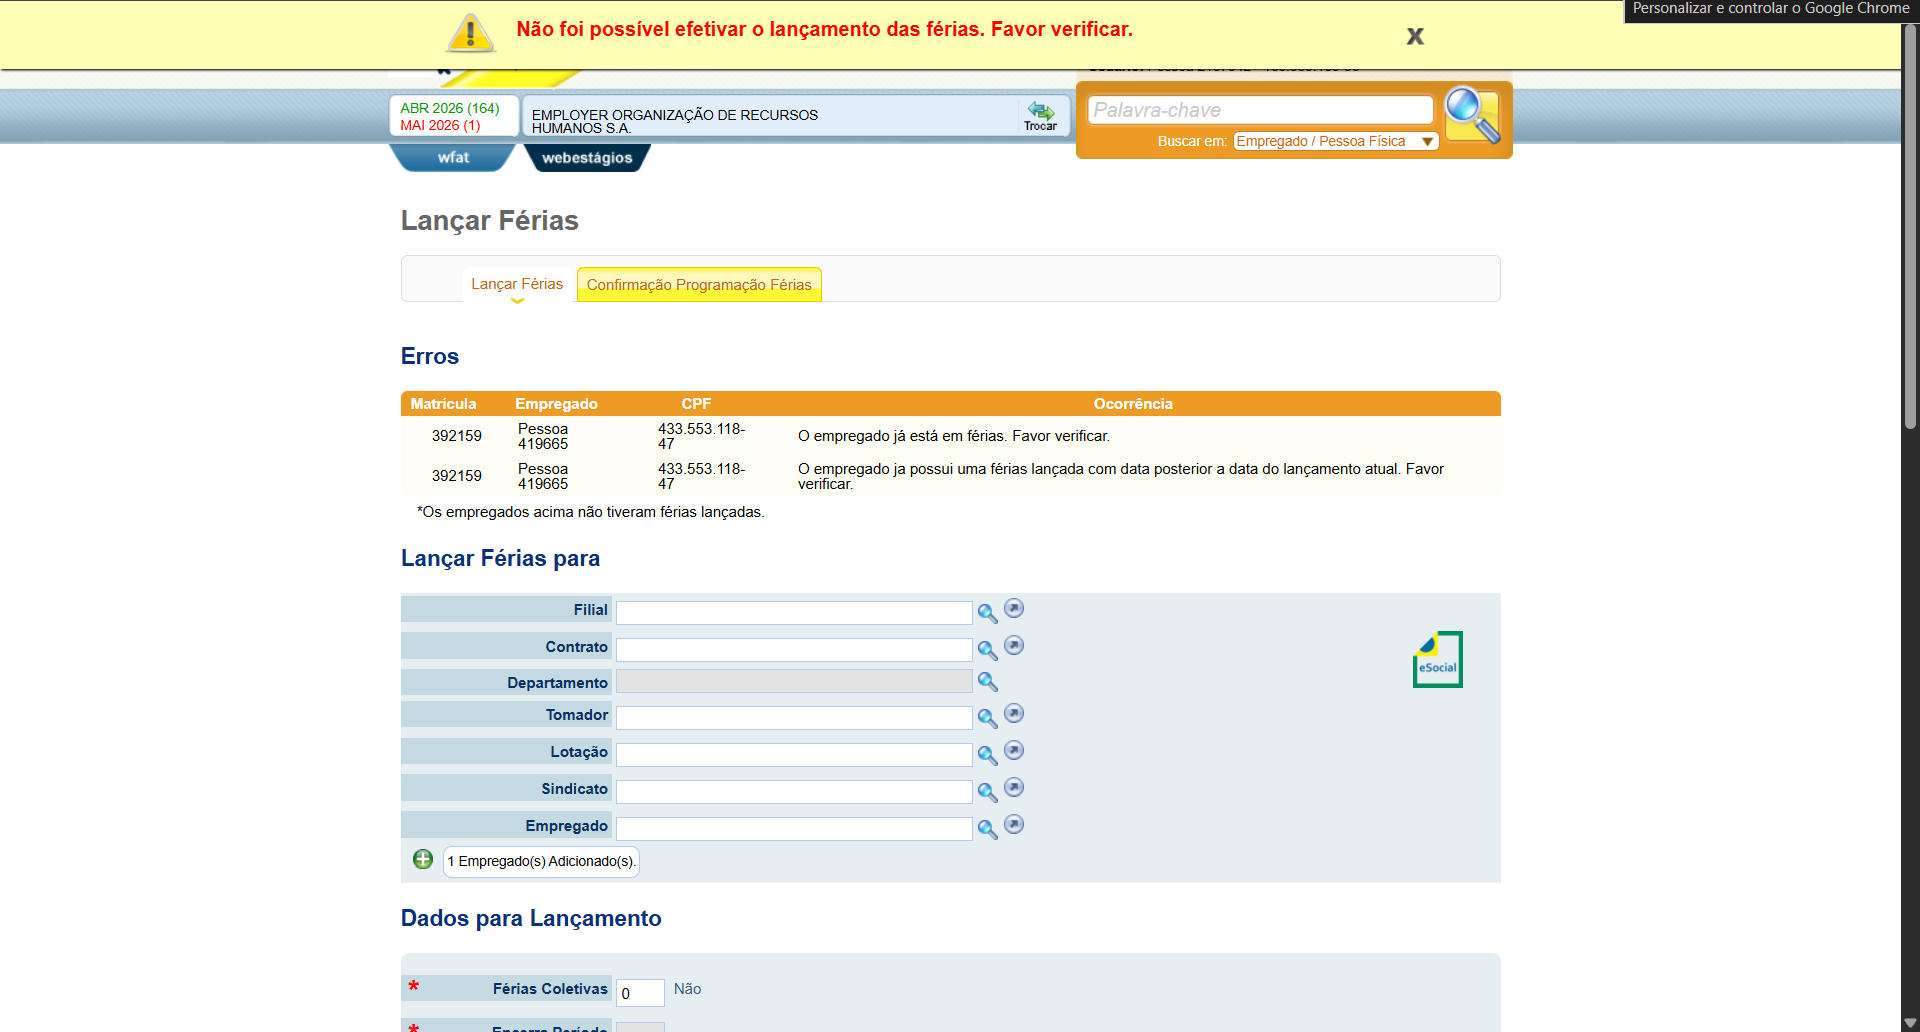
Task: Click the Tomador lookup magnifier icon
Action: [x=987, y=718]
